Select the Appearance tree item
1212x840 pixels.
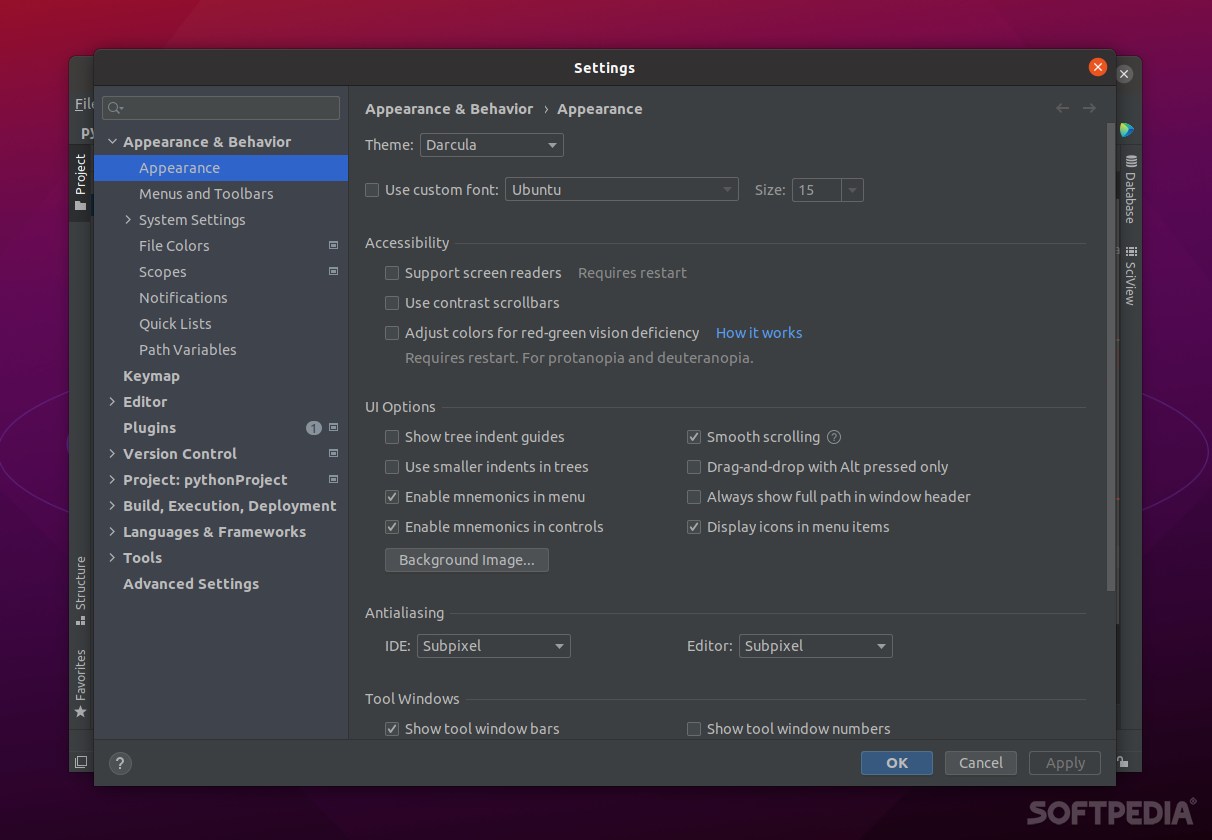(x=221, y=168)
